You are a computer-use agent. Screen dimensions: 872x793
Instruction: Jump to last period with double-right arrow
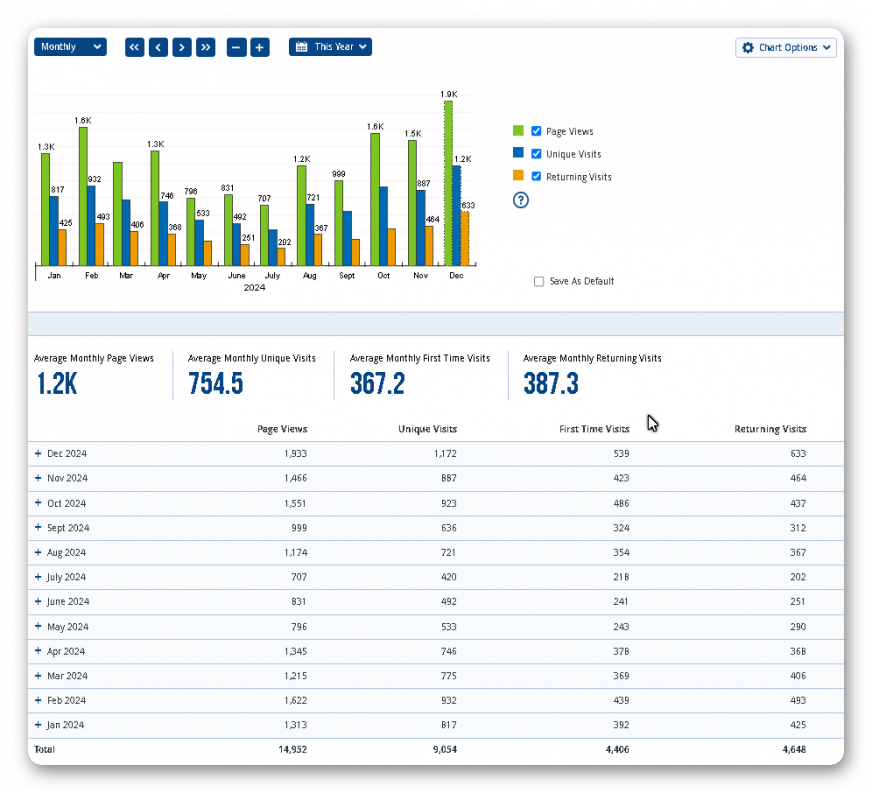[205, 47]
